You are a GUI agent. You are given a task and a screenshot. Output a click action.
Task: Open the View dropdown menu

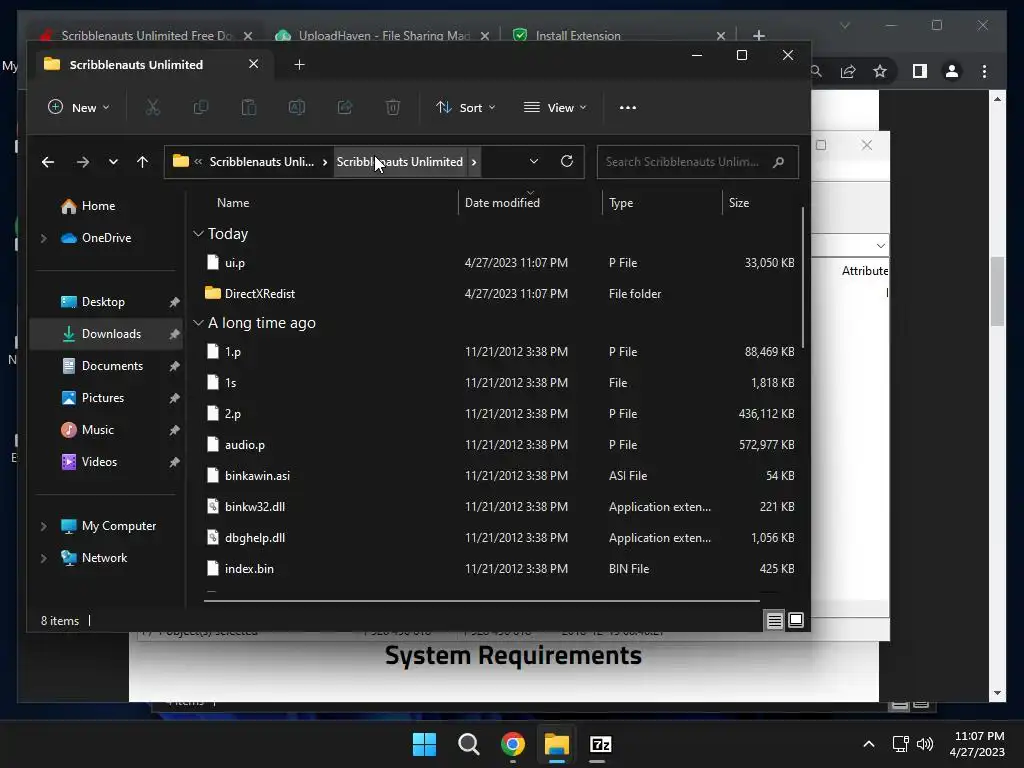[x=555, y=108]
